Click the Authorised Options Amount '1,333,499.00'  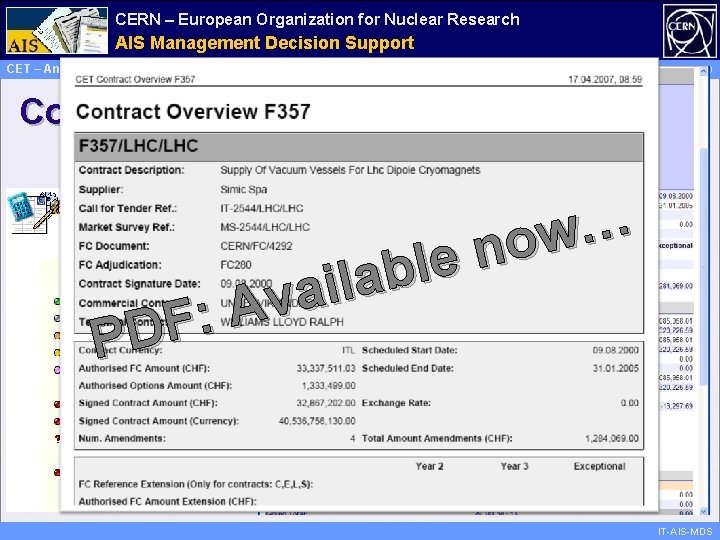click(x=329, y=386)
